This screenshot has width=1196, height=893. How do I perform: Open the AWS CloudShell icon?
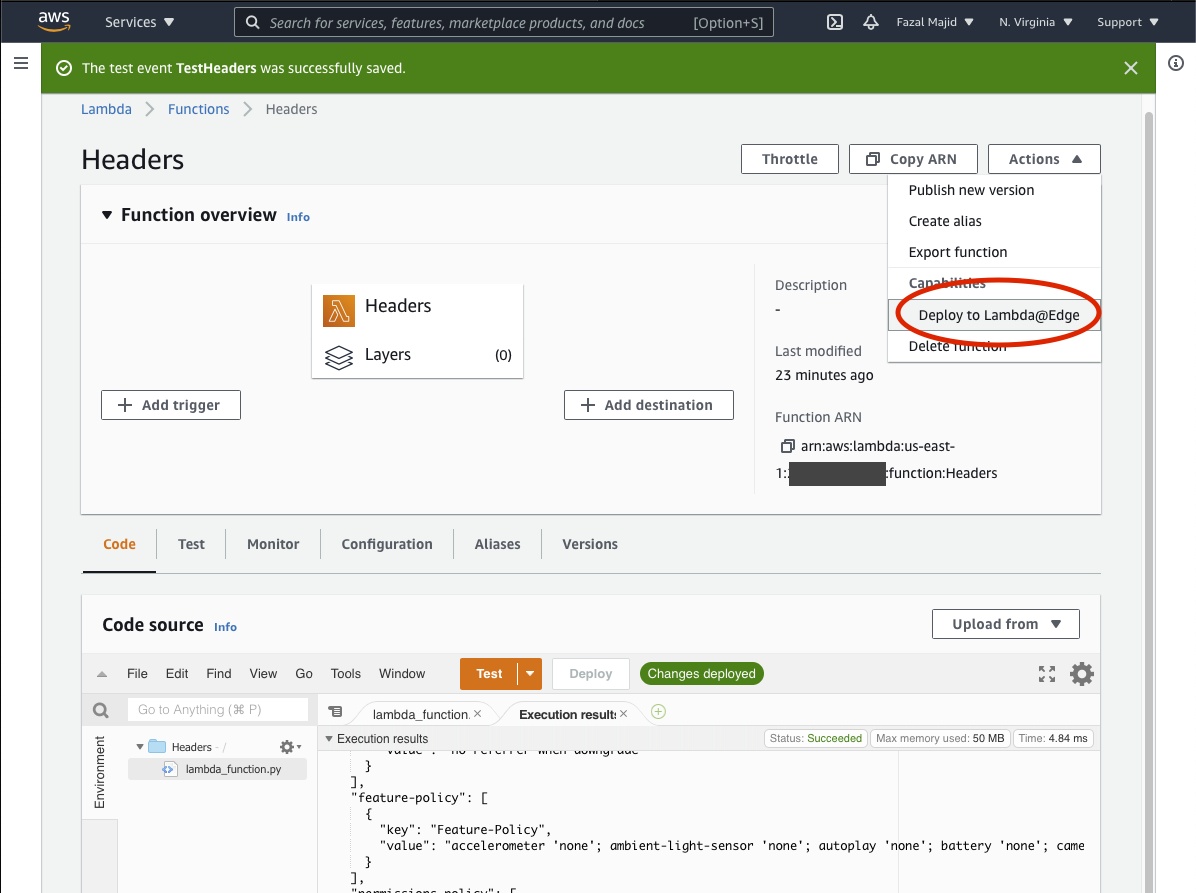click(x=835, y=22)
